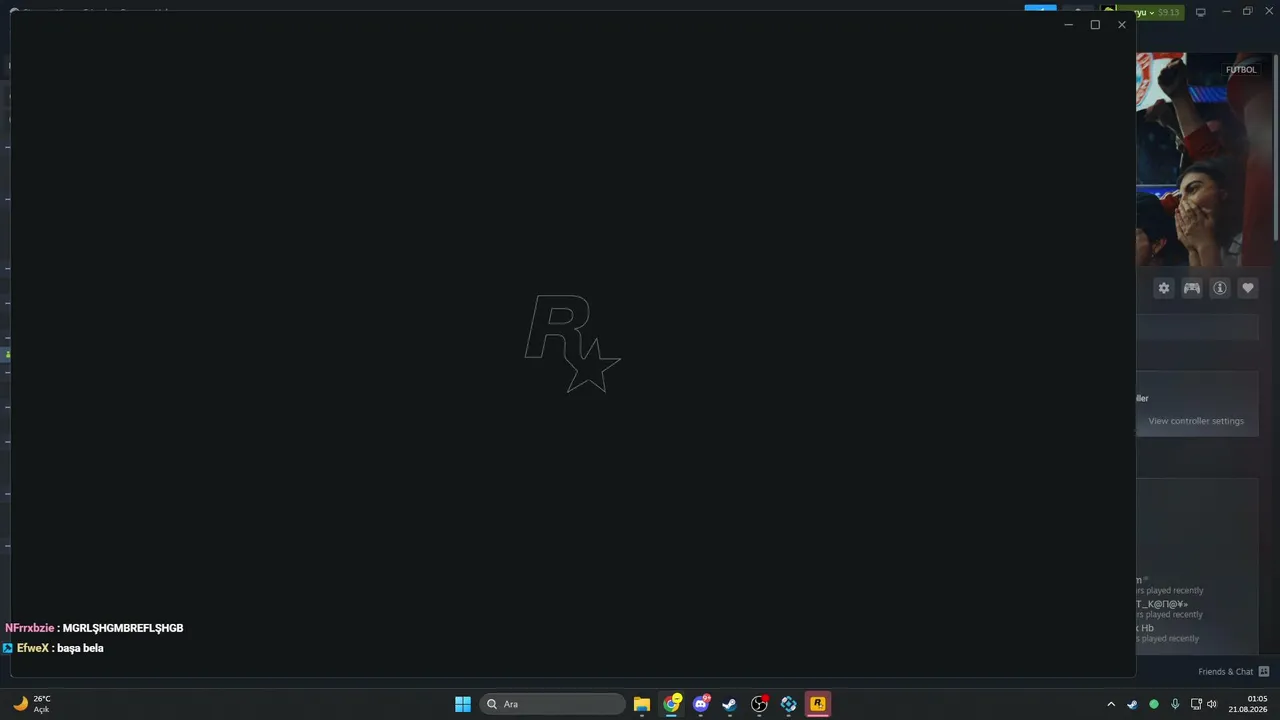
Task: Enter Steam Big Picture mode icon
Action: click(1201, 12)
